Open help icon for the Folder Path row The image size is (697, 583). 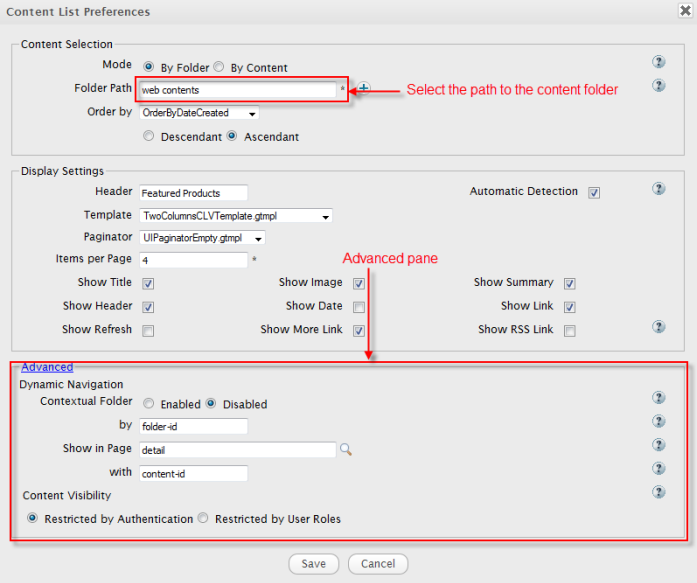tap(658, 86)
